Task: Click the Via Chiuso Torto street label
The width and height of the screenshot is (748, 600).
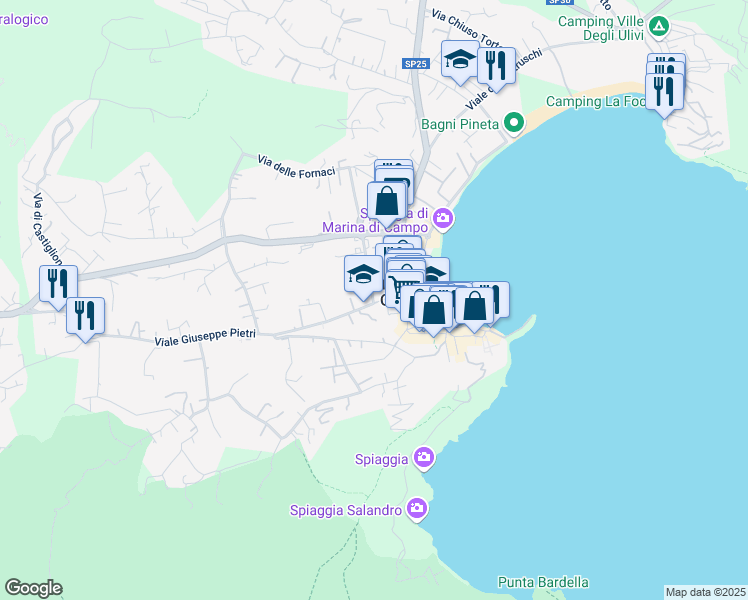Action: pos(465,28)
